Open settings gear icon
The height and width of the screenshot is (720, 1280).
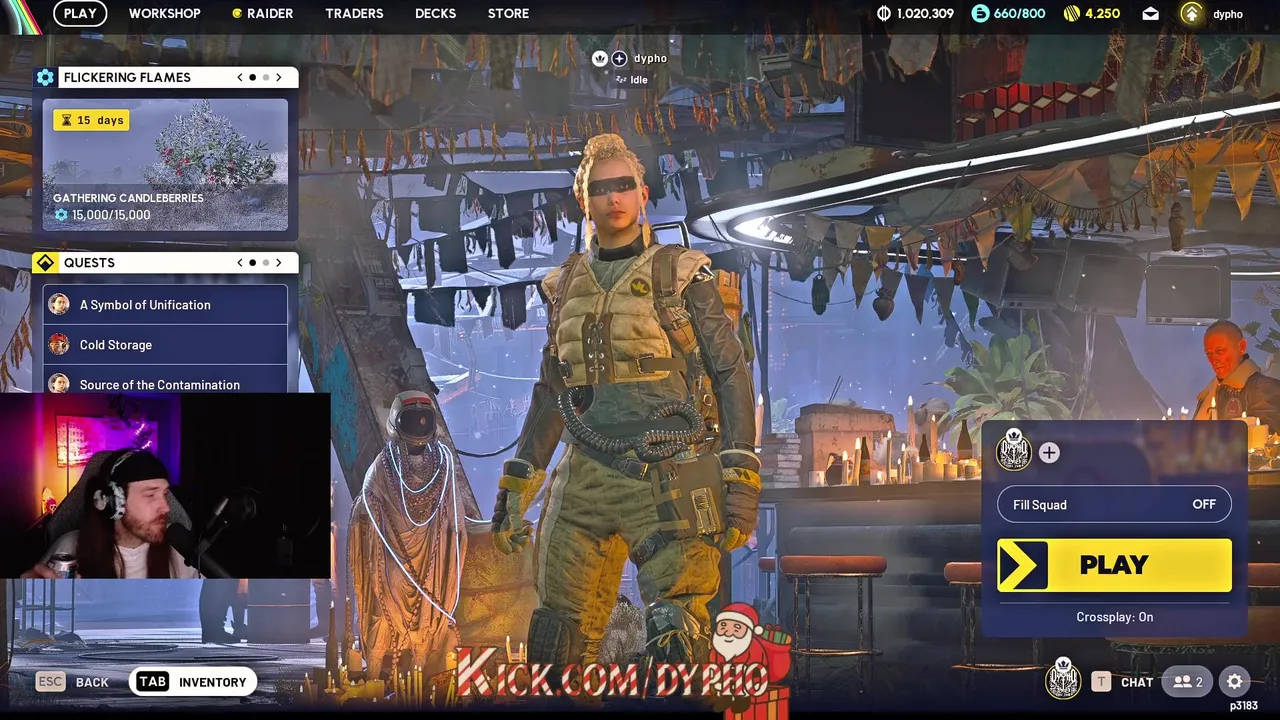(x=1235, y=682)
